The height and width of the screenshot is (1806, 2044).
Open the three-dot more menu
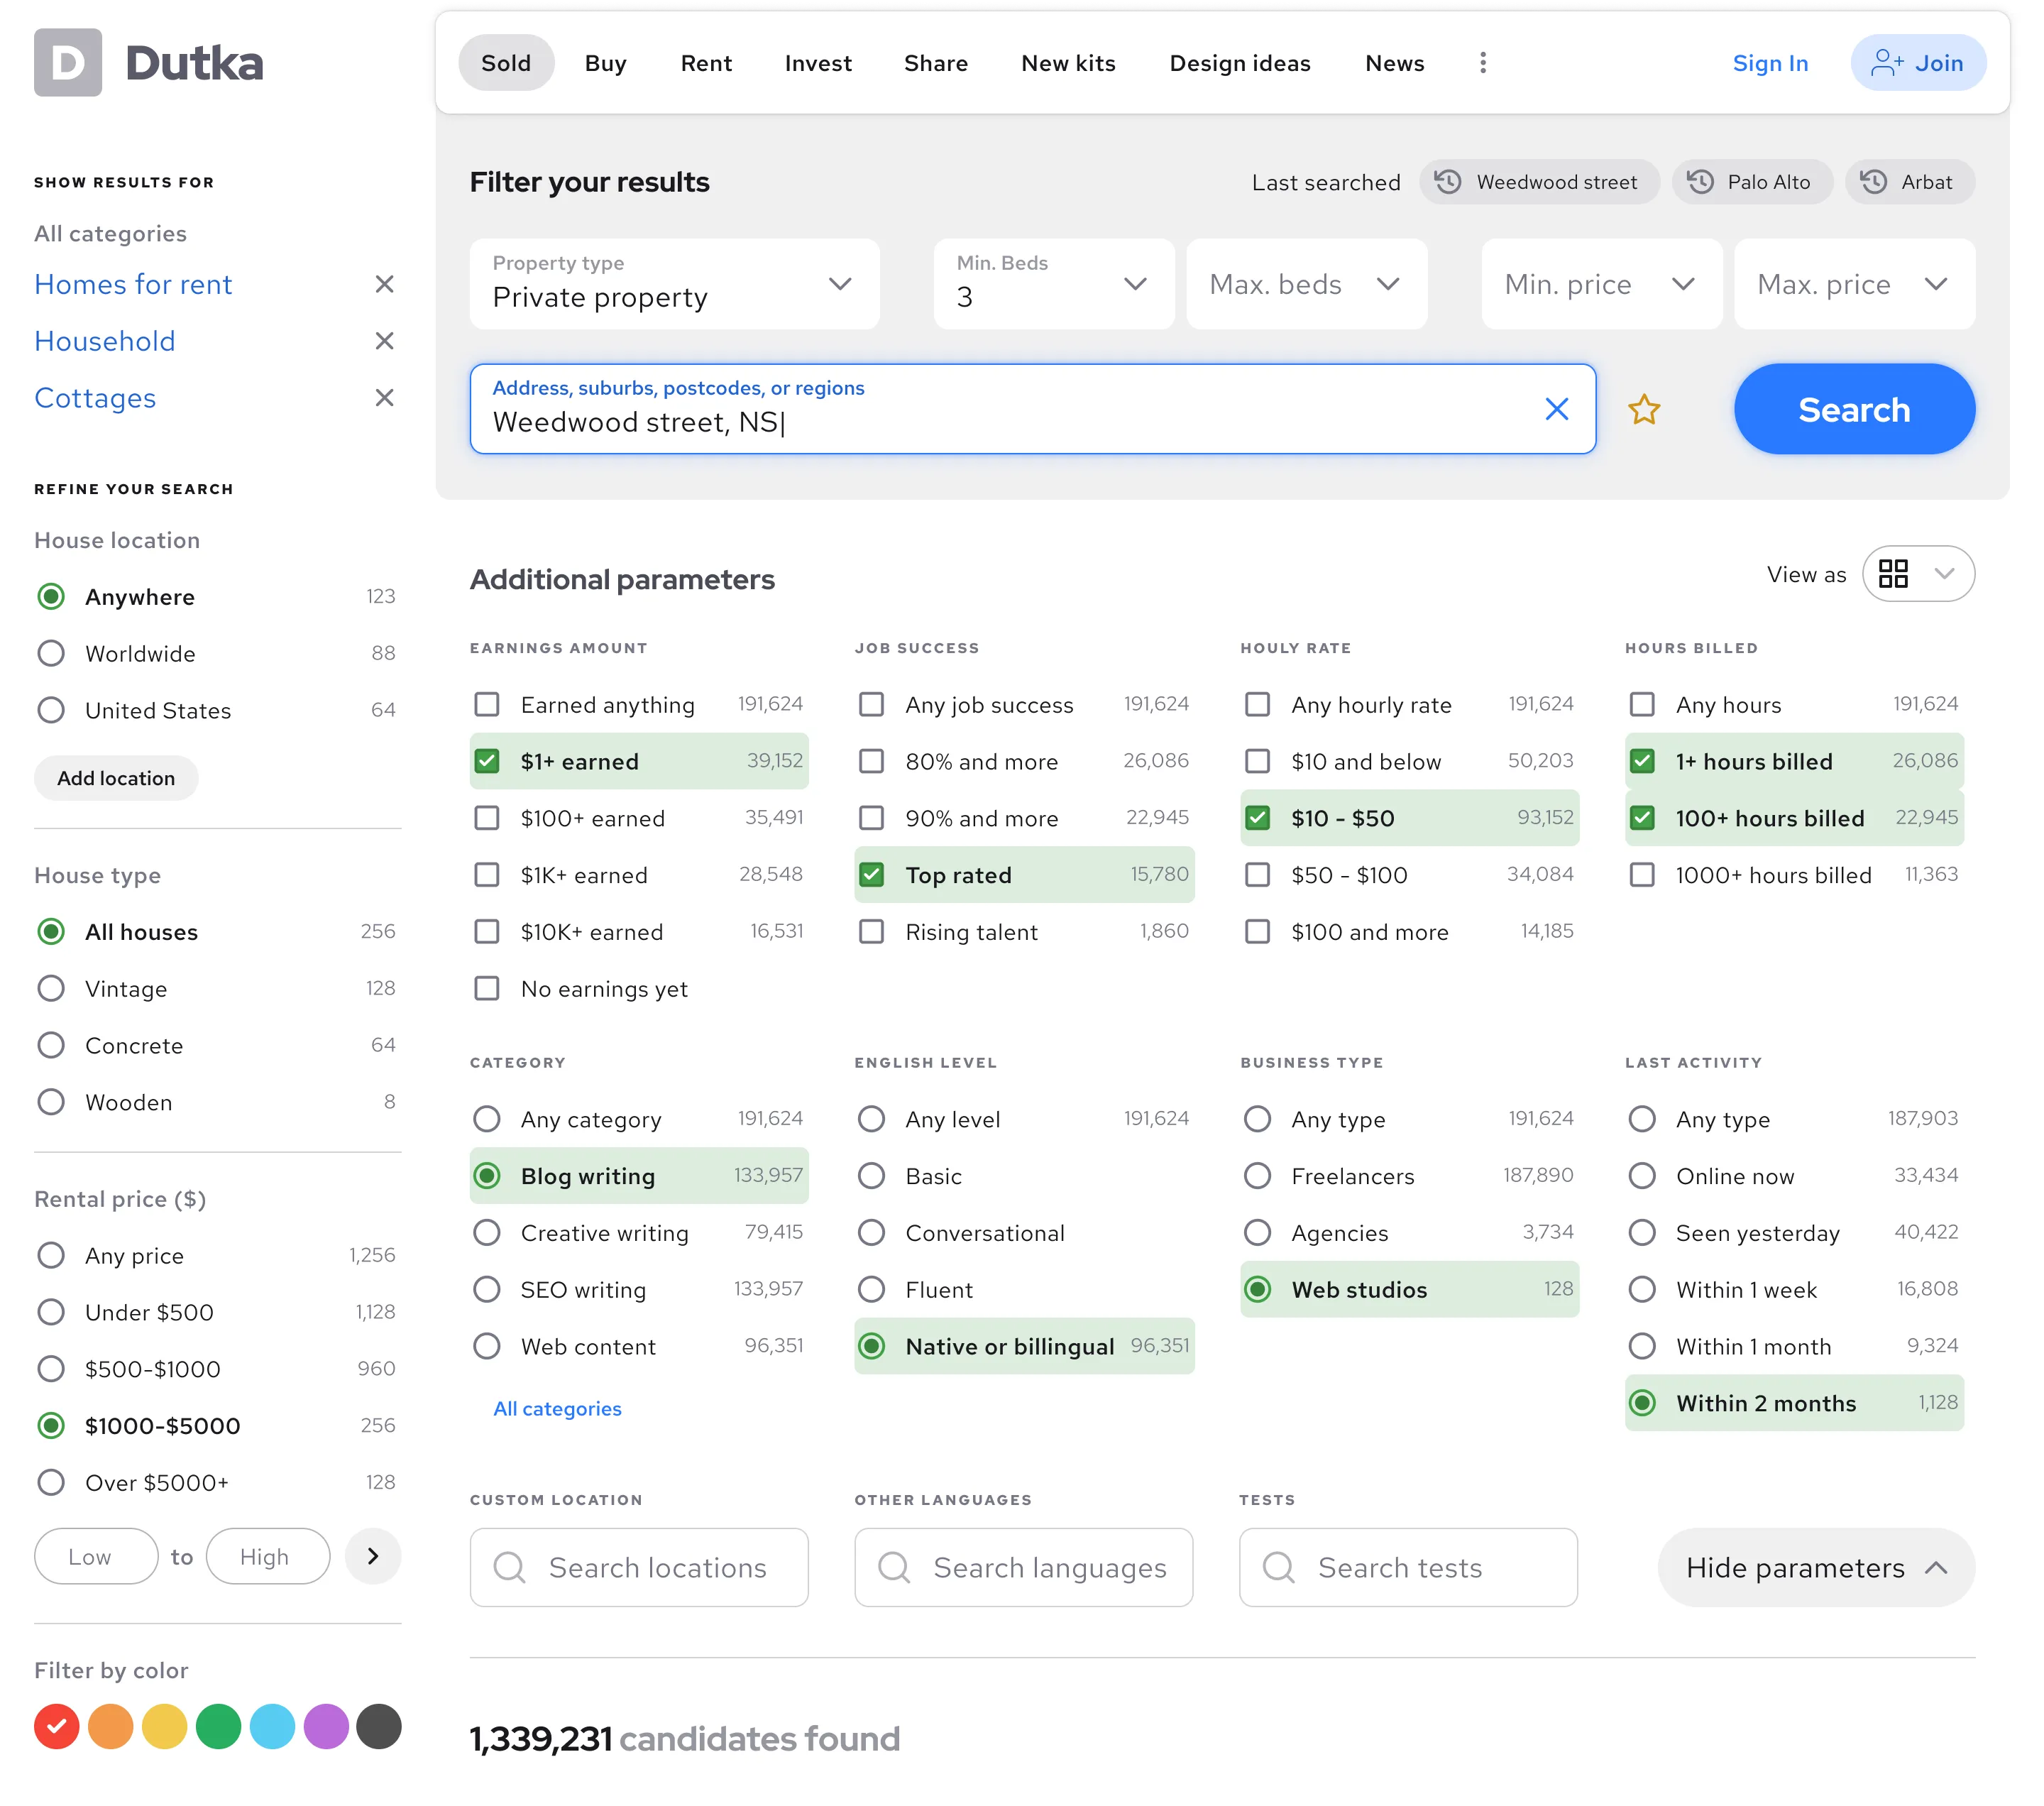click(1482, 63)
